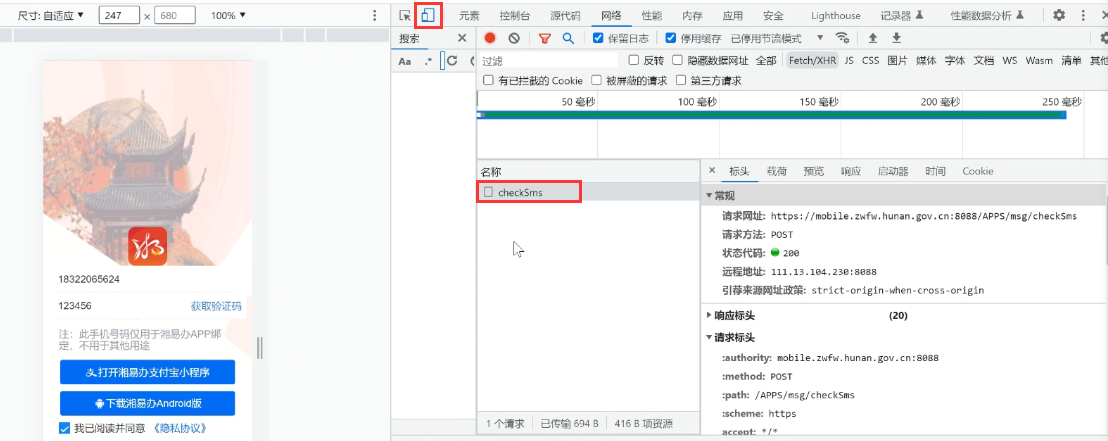Open DevTools settings gear
Image resolution: width=1108 pixels, height=441 pixels.
coord(1059,16)
